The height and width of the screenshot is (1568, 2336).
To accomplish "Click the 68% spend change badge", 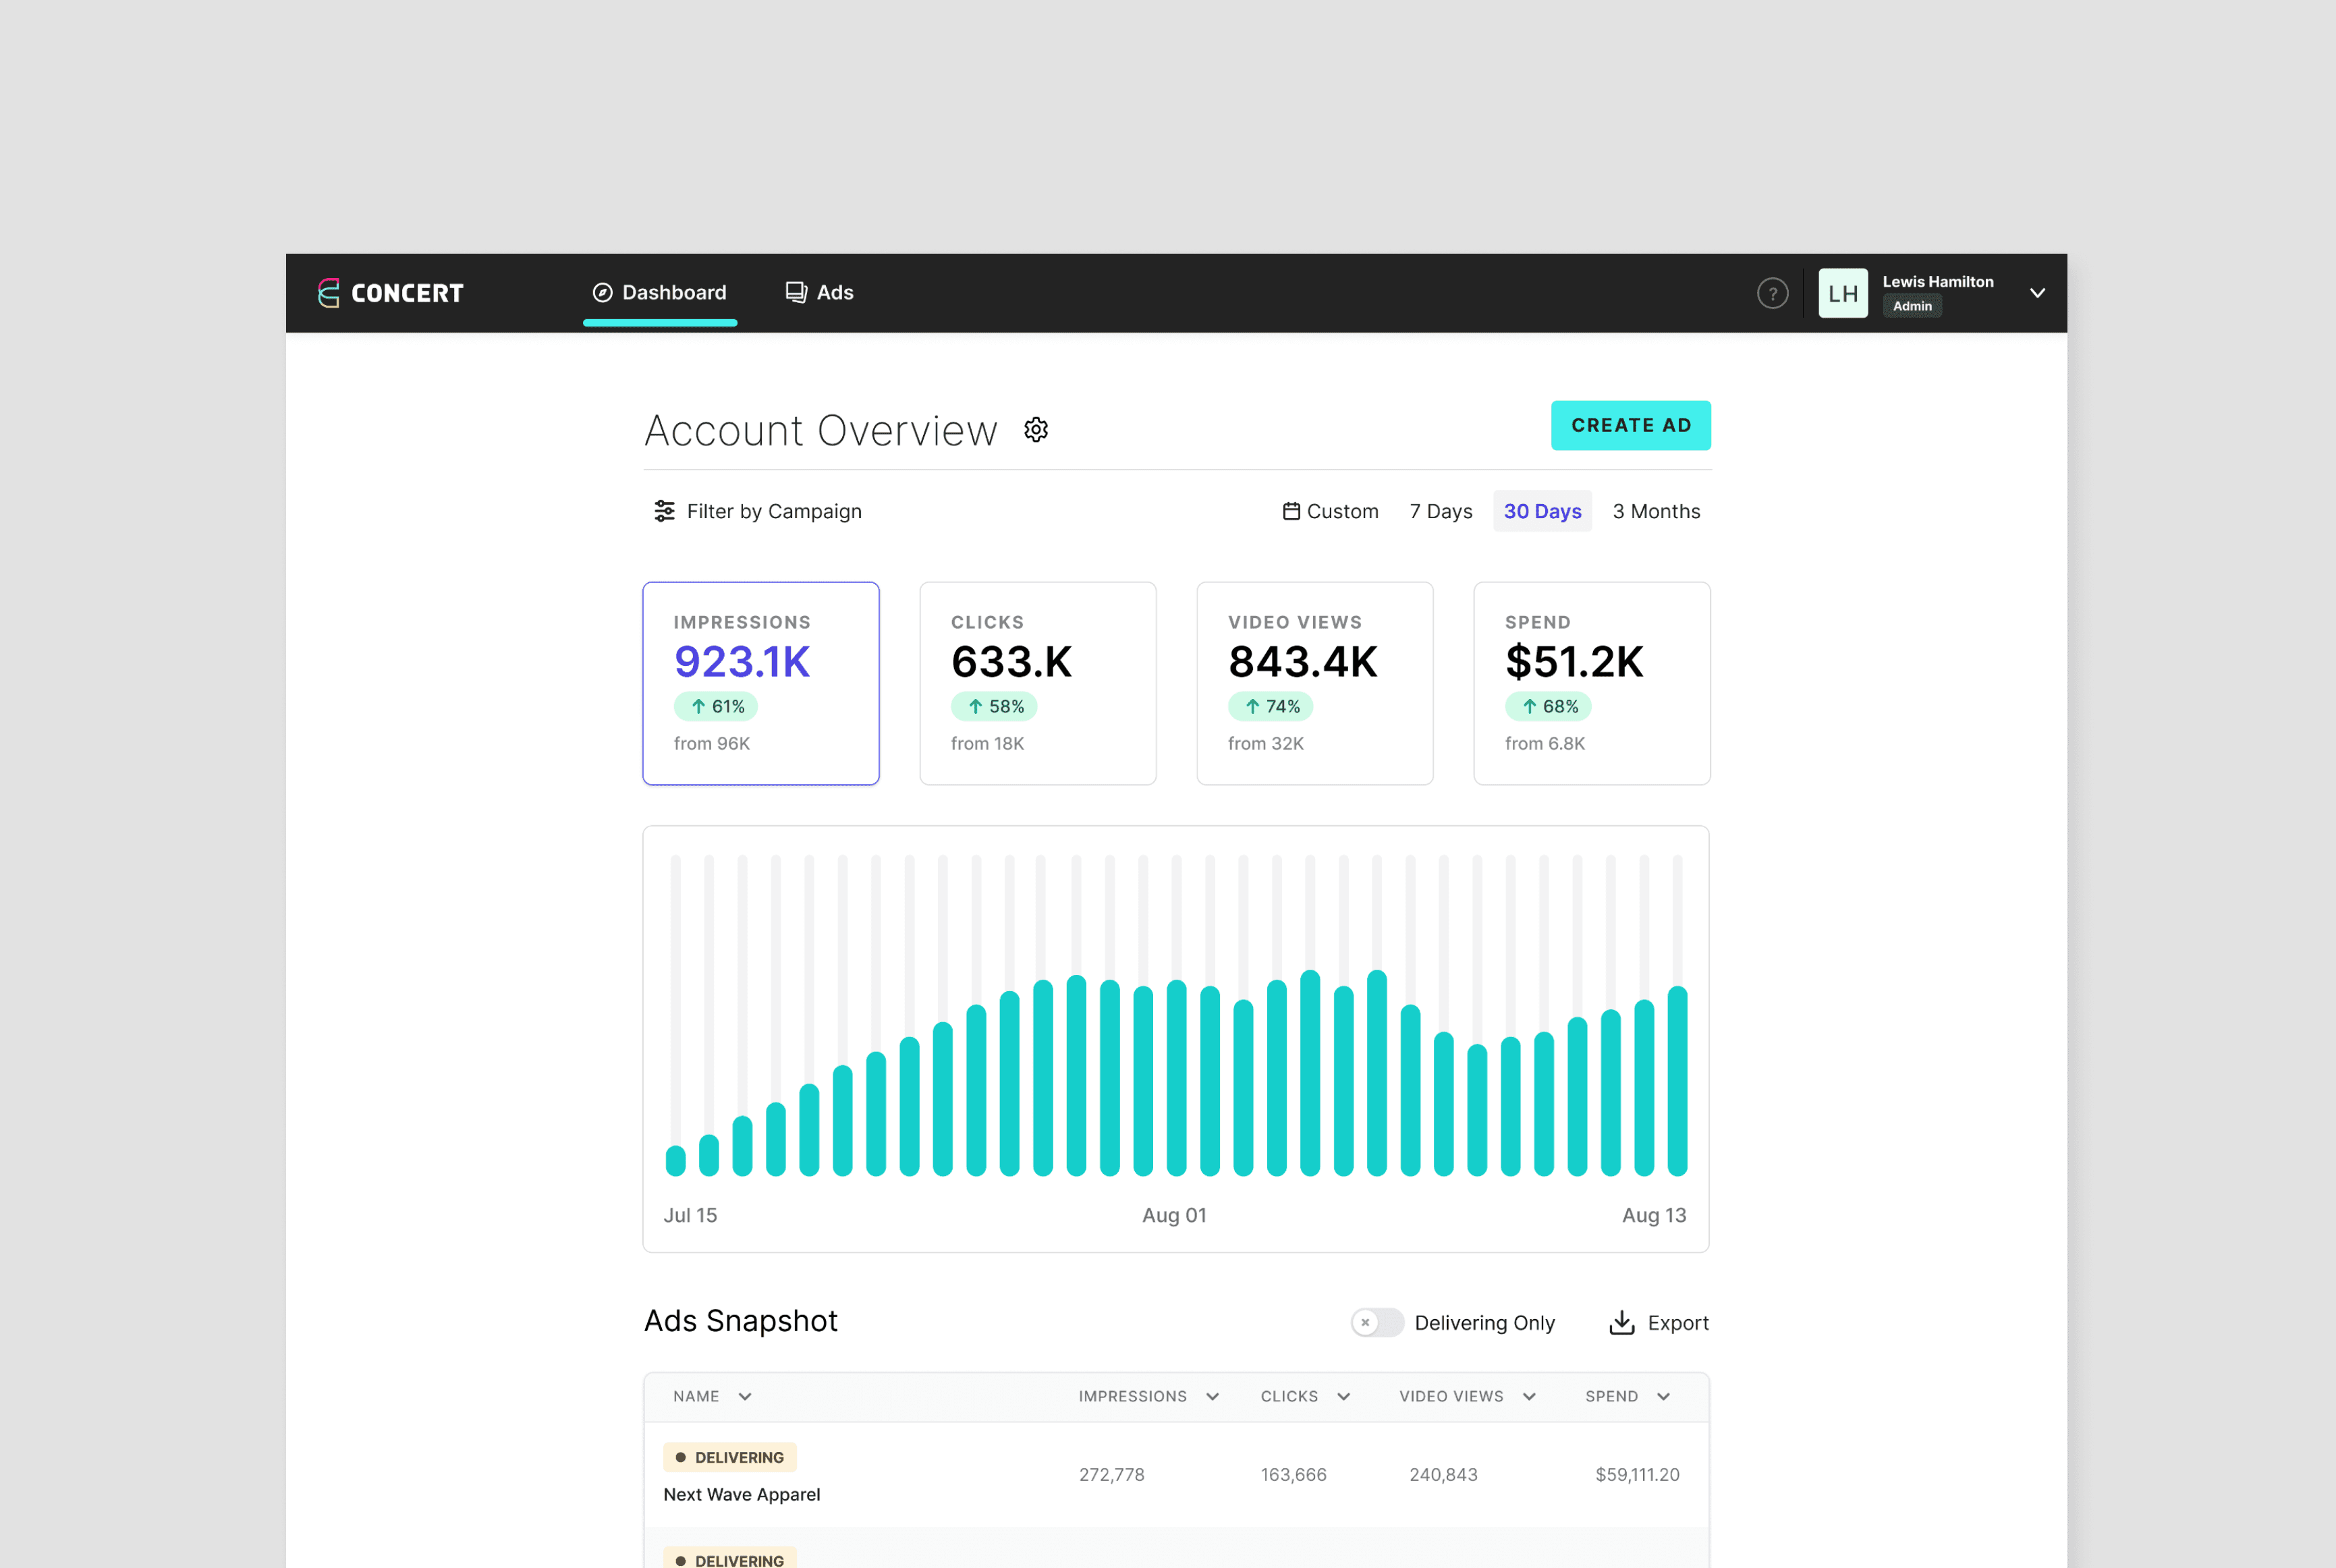I will [1549, 706].
